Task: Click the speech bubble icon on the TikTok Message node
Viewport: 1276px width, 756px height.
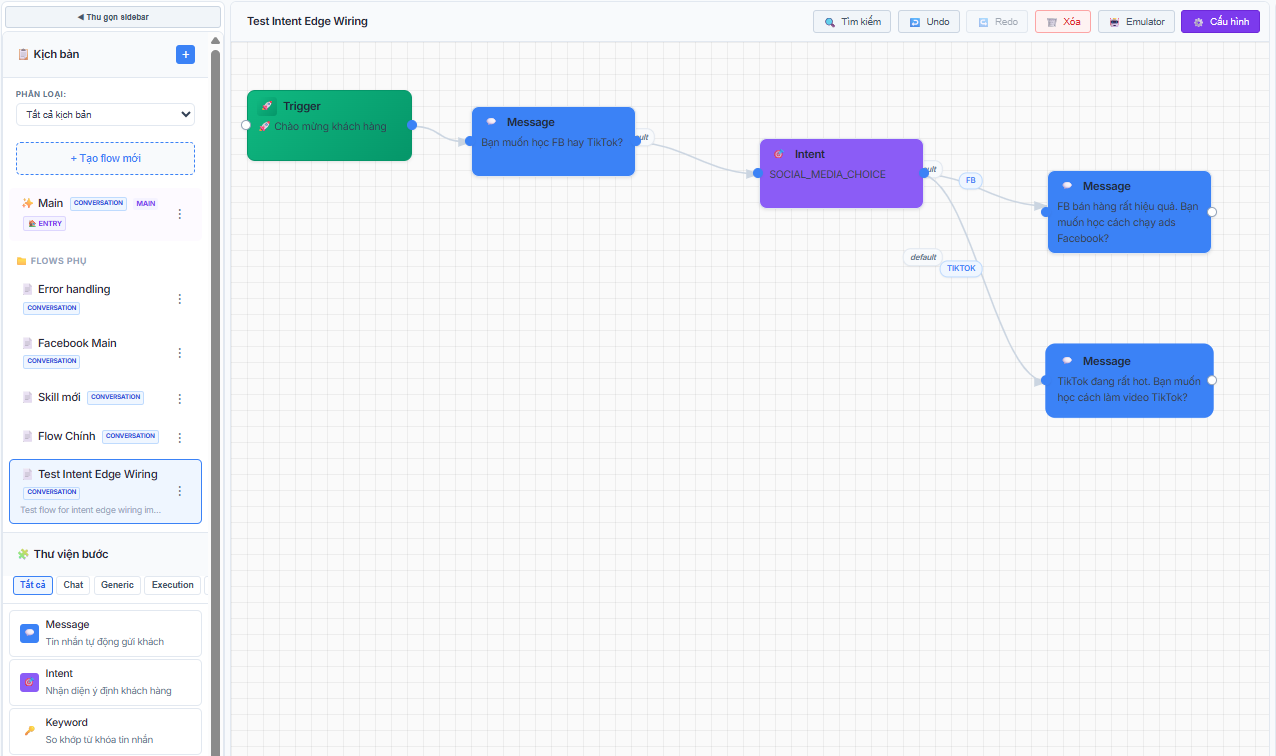Action: (1067, 361)
